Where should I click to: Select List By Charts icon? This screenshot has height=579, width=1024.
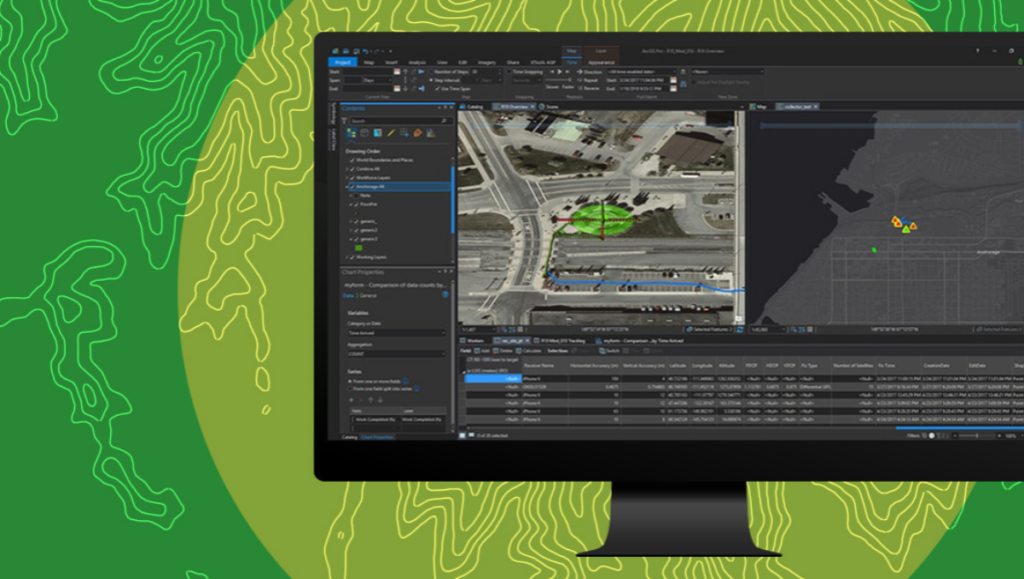(x=431, y=133)
